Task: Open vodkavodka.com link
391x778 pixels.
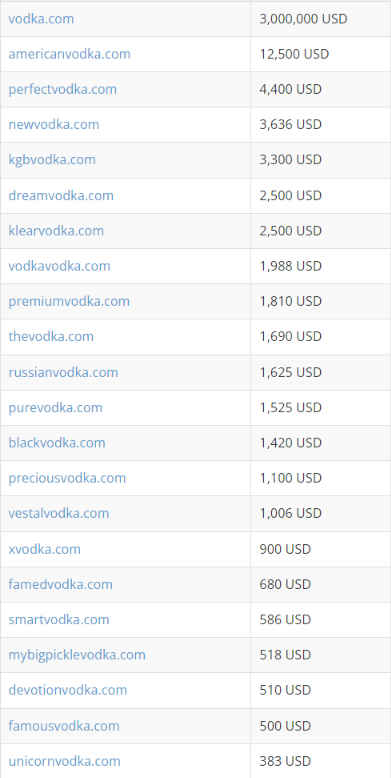Action: click(59, 266)
